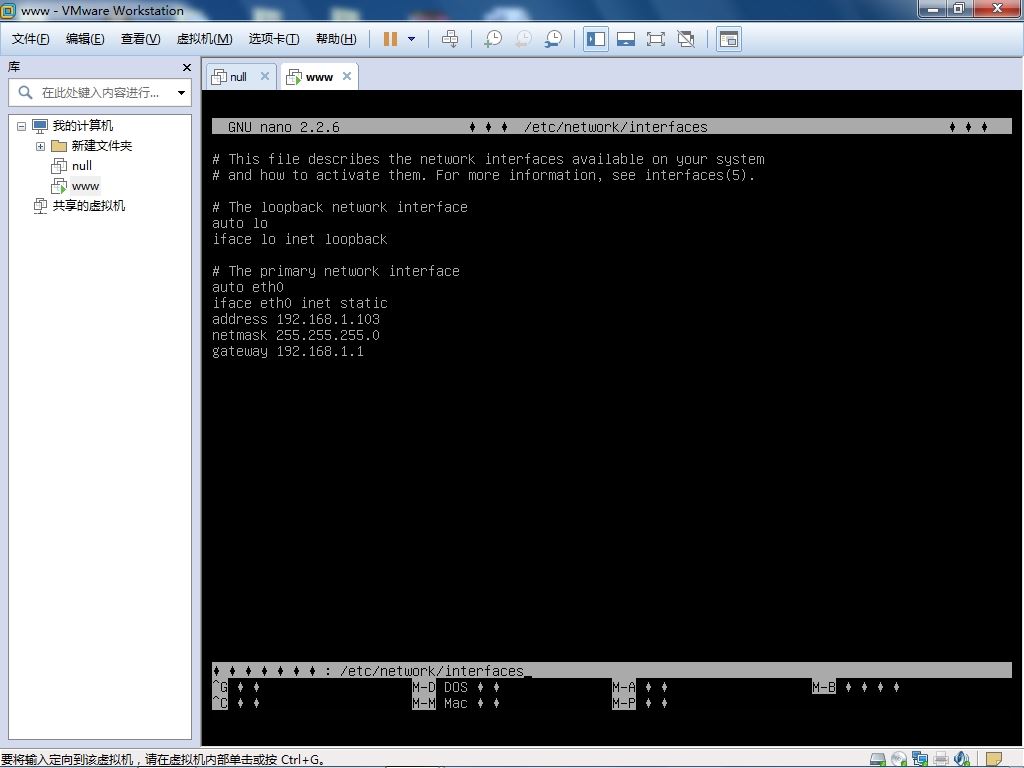Screen dimensions: 1024x768
Task: Click the M-B option in nano footer
Action: [856, 687]
